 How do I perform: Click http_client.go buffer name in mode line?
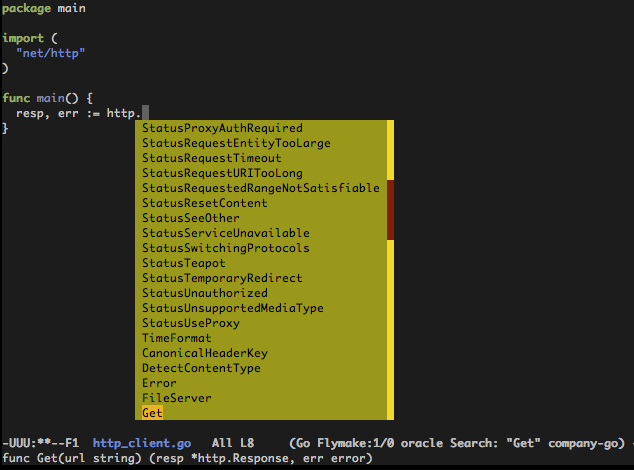click(x=142, y=443)
